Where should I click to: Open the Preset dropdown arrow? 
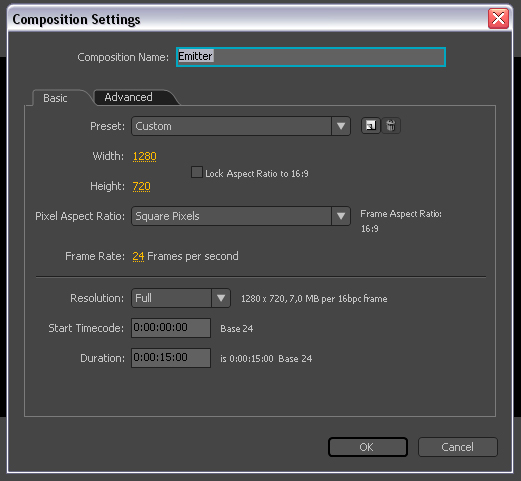(341, 126)
